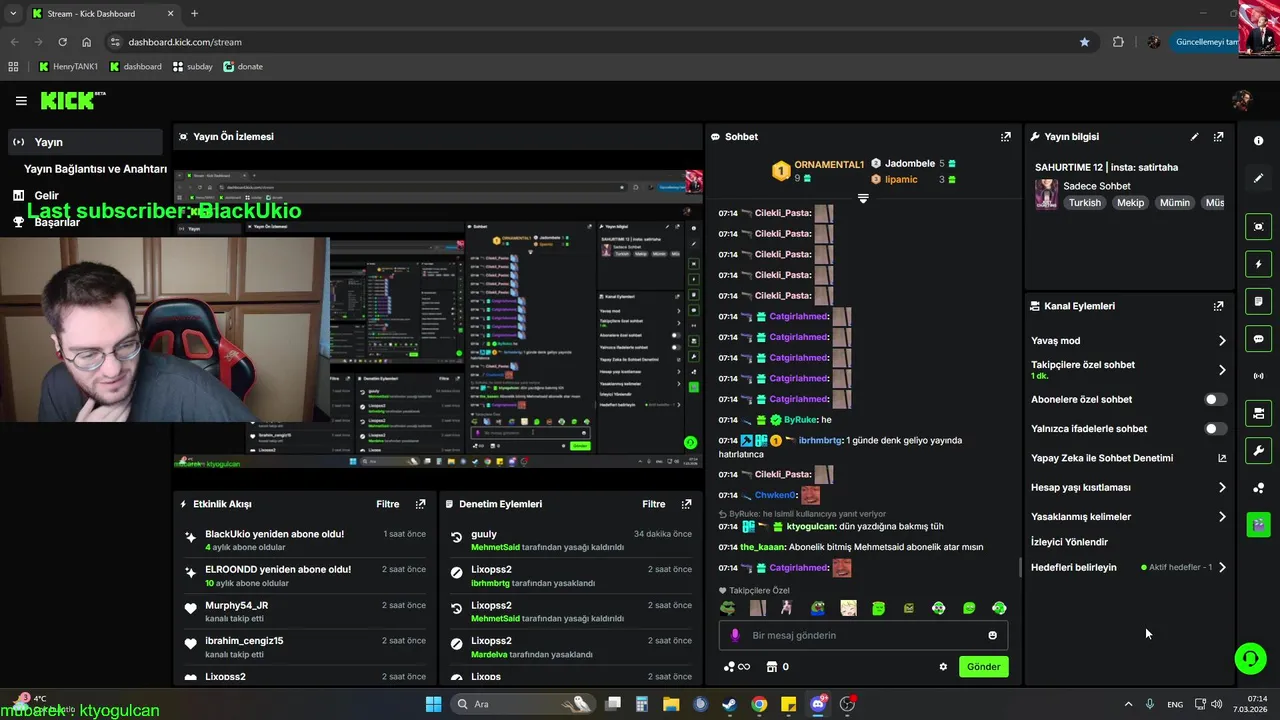Click the purple microphone icon in message box
Viewport: 1280px width, 720px height.
(x=735, y=635)
